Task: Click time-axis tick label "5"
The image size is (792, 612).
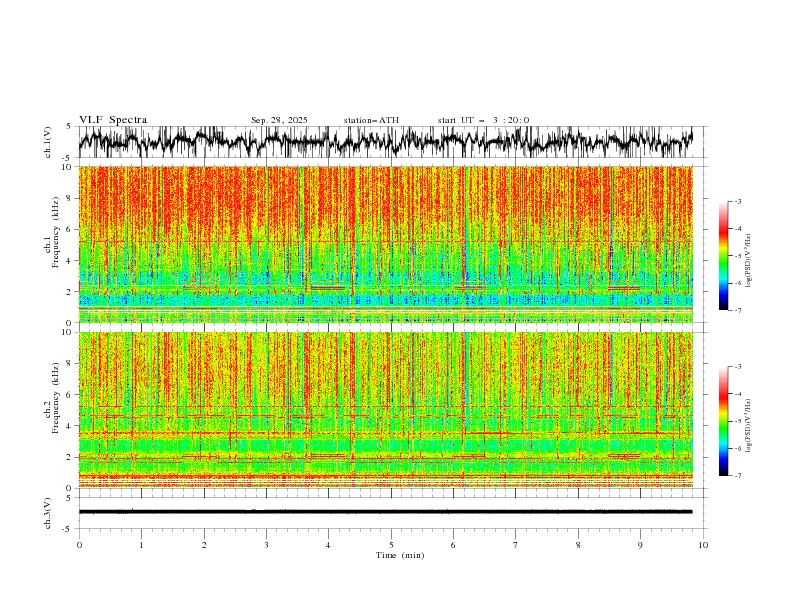Action: pos(391,545)
